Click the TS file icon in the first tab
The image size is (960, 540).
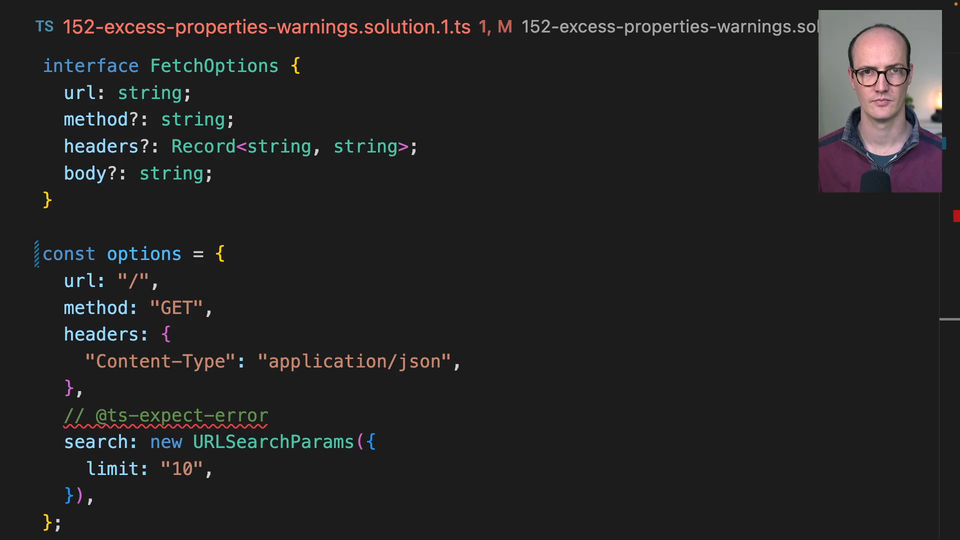(x=45, y=27)
